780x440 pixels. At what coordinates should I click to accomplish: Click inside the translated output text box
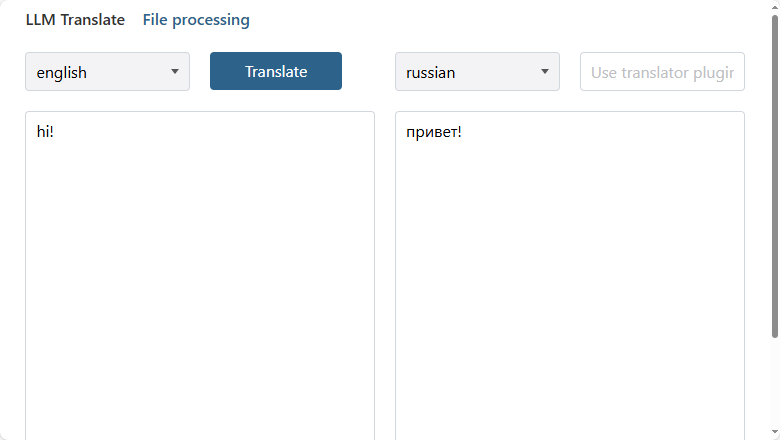pyautogui.click(x=570, y=280)
